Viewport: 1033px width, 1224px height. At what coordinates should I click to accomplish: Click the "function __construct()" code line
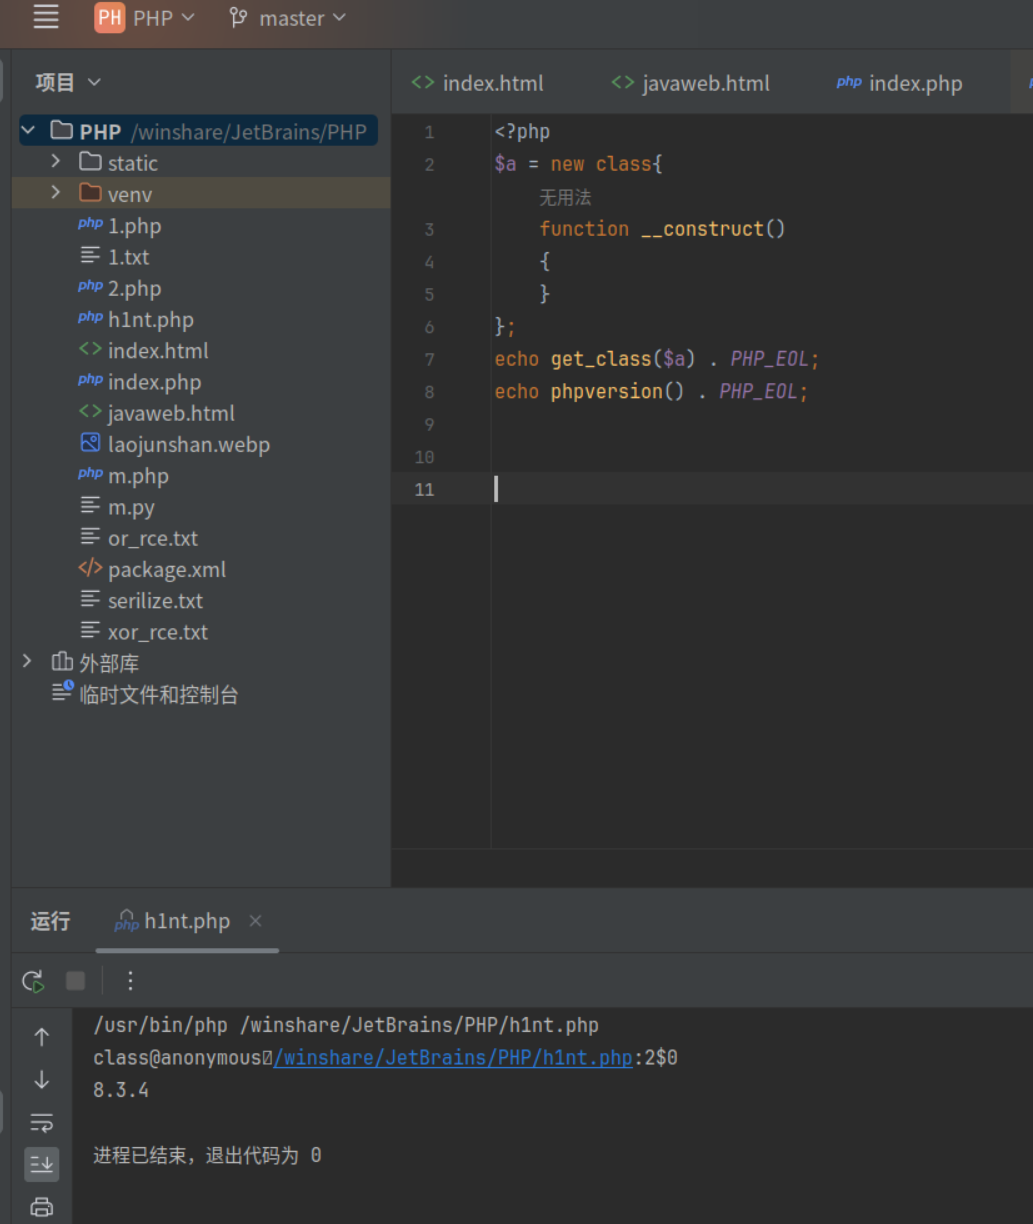coord(662,229)
